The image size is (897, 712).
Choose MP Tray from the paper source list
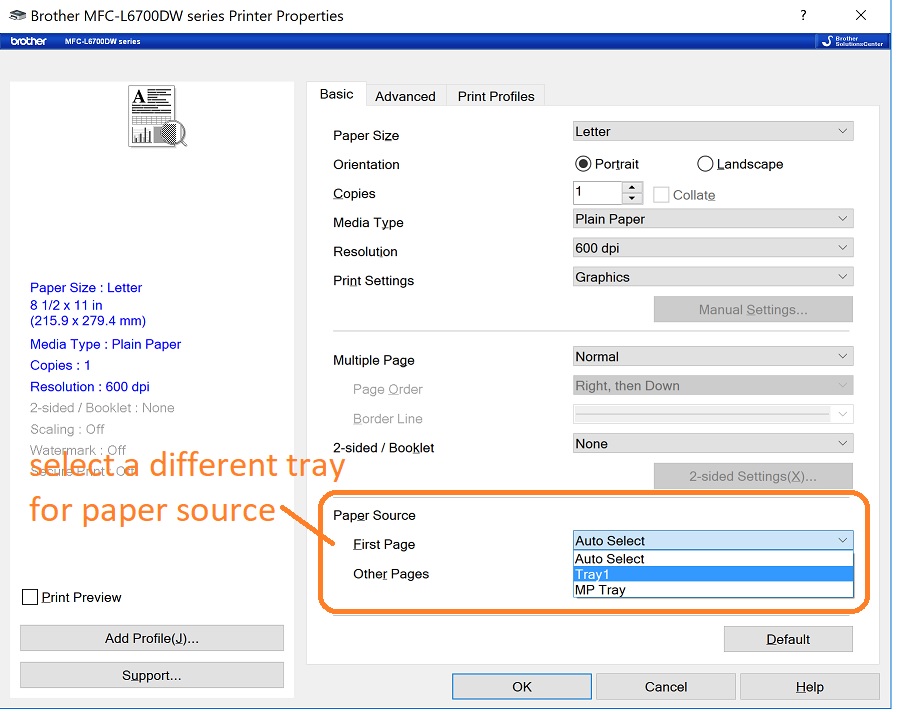pos(712,590)
